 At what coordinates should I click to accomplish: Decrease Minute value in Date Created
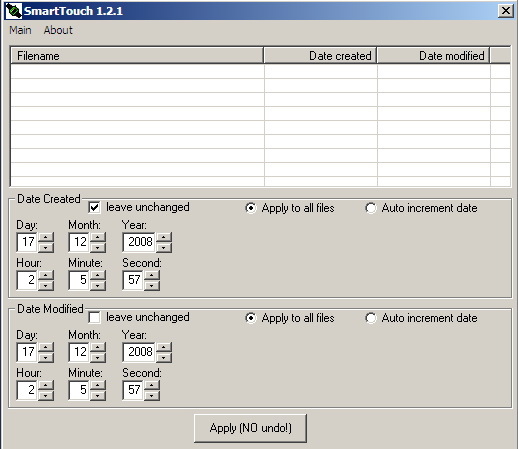point(98,285)
